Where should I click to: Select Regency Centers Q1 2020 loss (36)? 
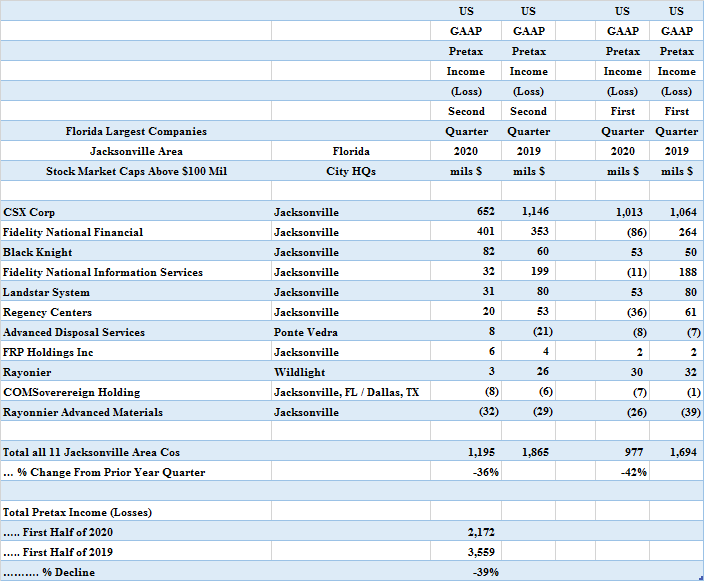[x=637, y=312]
